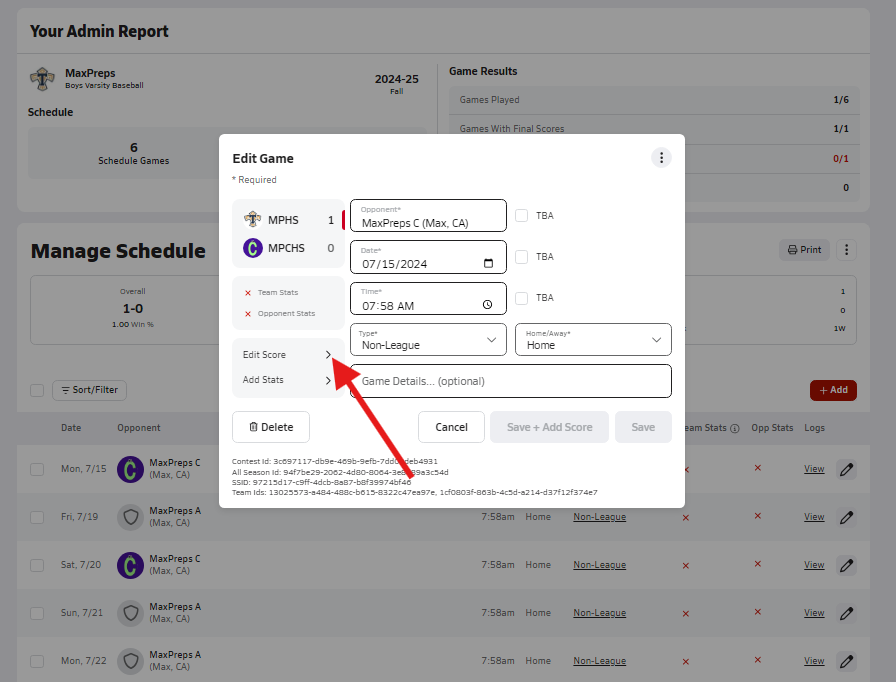Click the MaxPreps team logo in Admin Report
This screenshot has width=896, height=682.
(42, 79)
